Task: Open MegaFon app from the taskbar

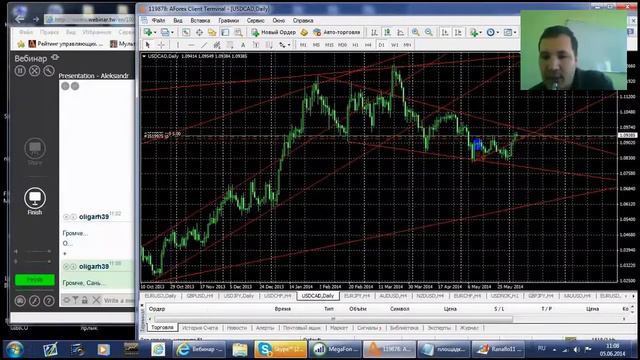Action: [335, 349]
